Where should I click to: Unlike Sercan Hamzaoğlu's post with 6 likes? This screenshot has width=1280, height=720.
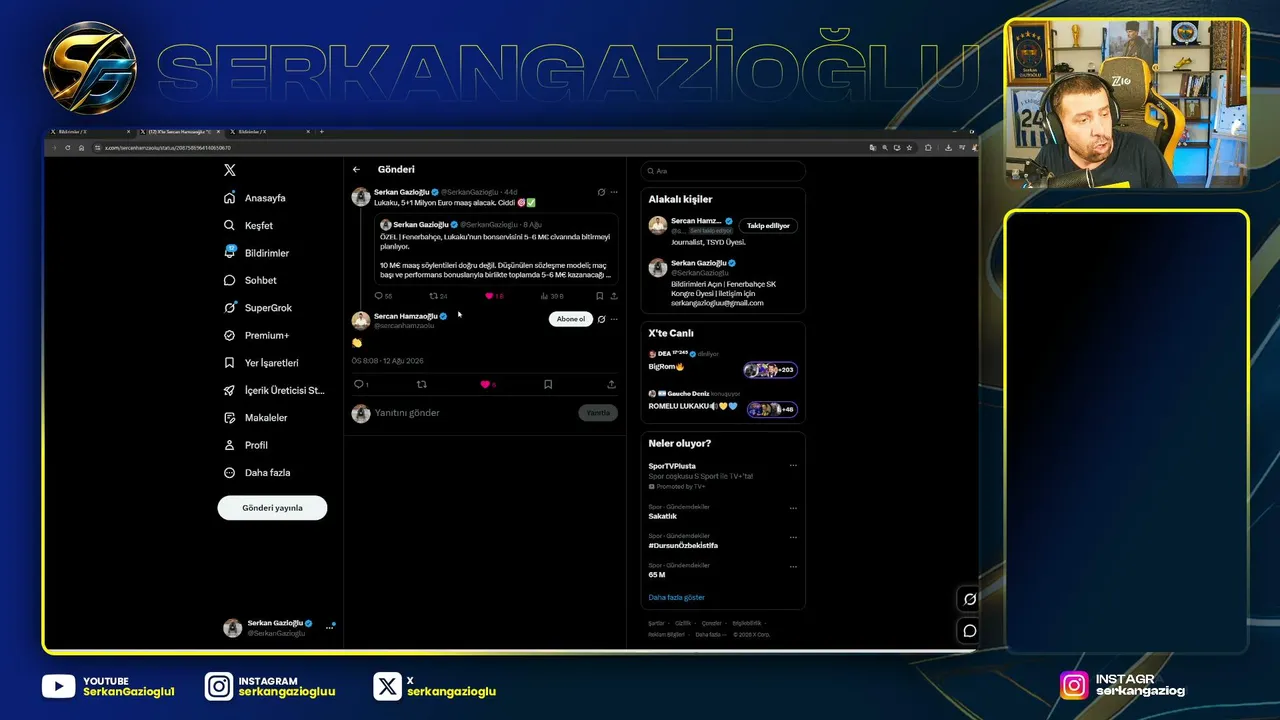(488, 384)
